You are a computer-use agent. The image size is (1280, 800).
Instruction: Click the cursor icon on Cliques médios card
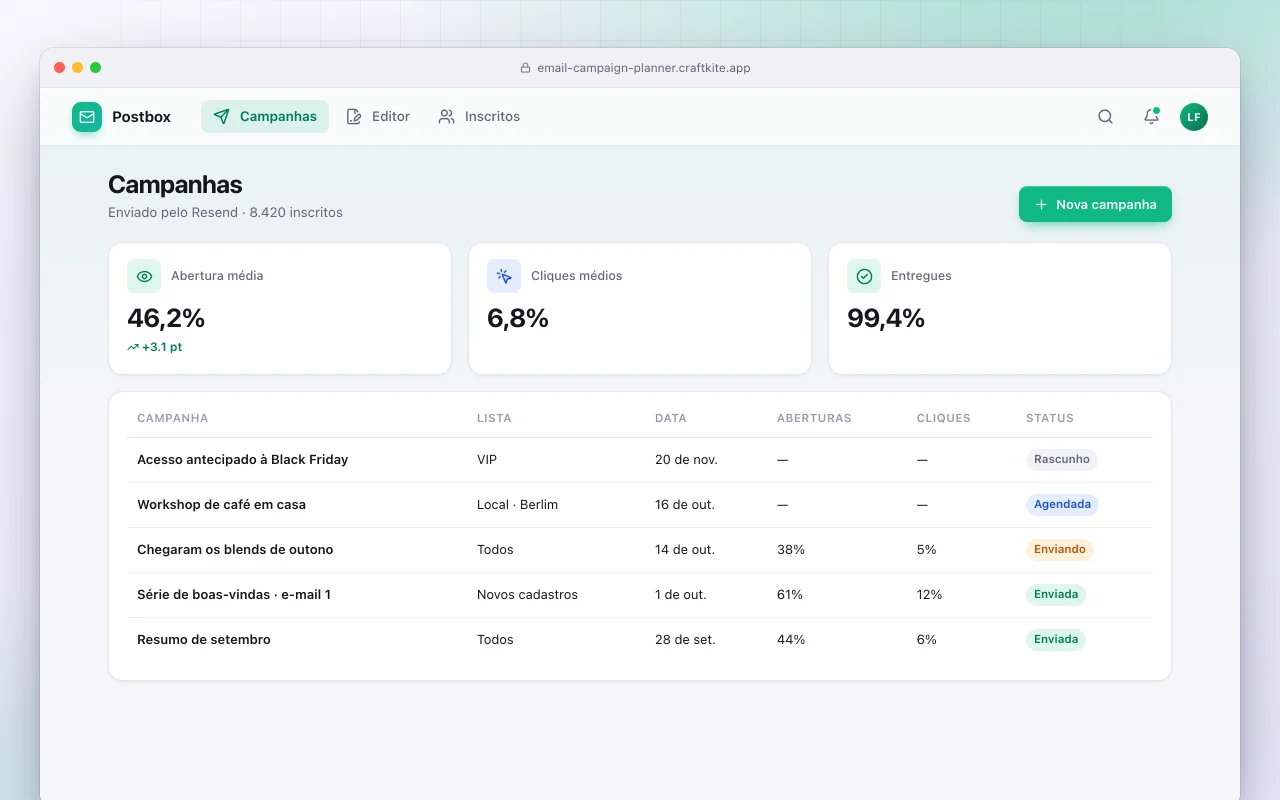pos(504,276)
